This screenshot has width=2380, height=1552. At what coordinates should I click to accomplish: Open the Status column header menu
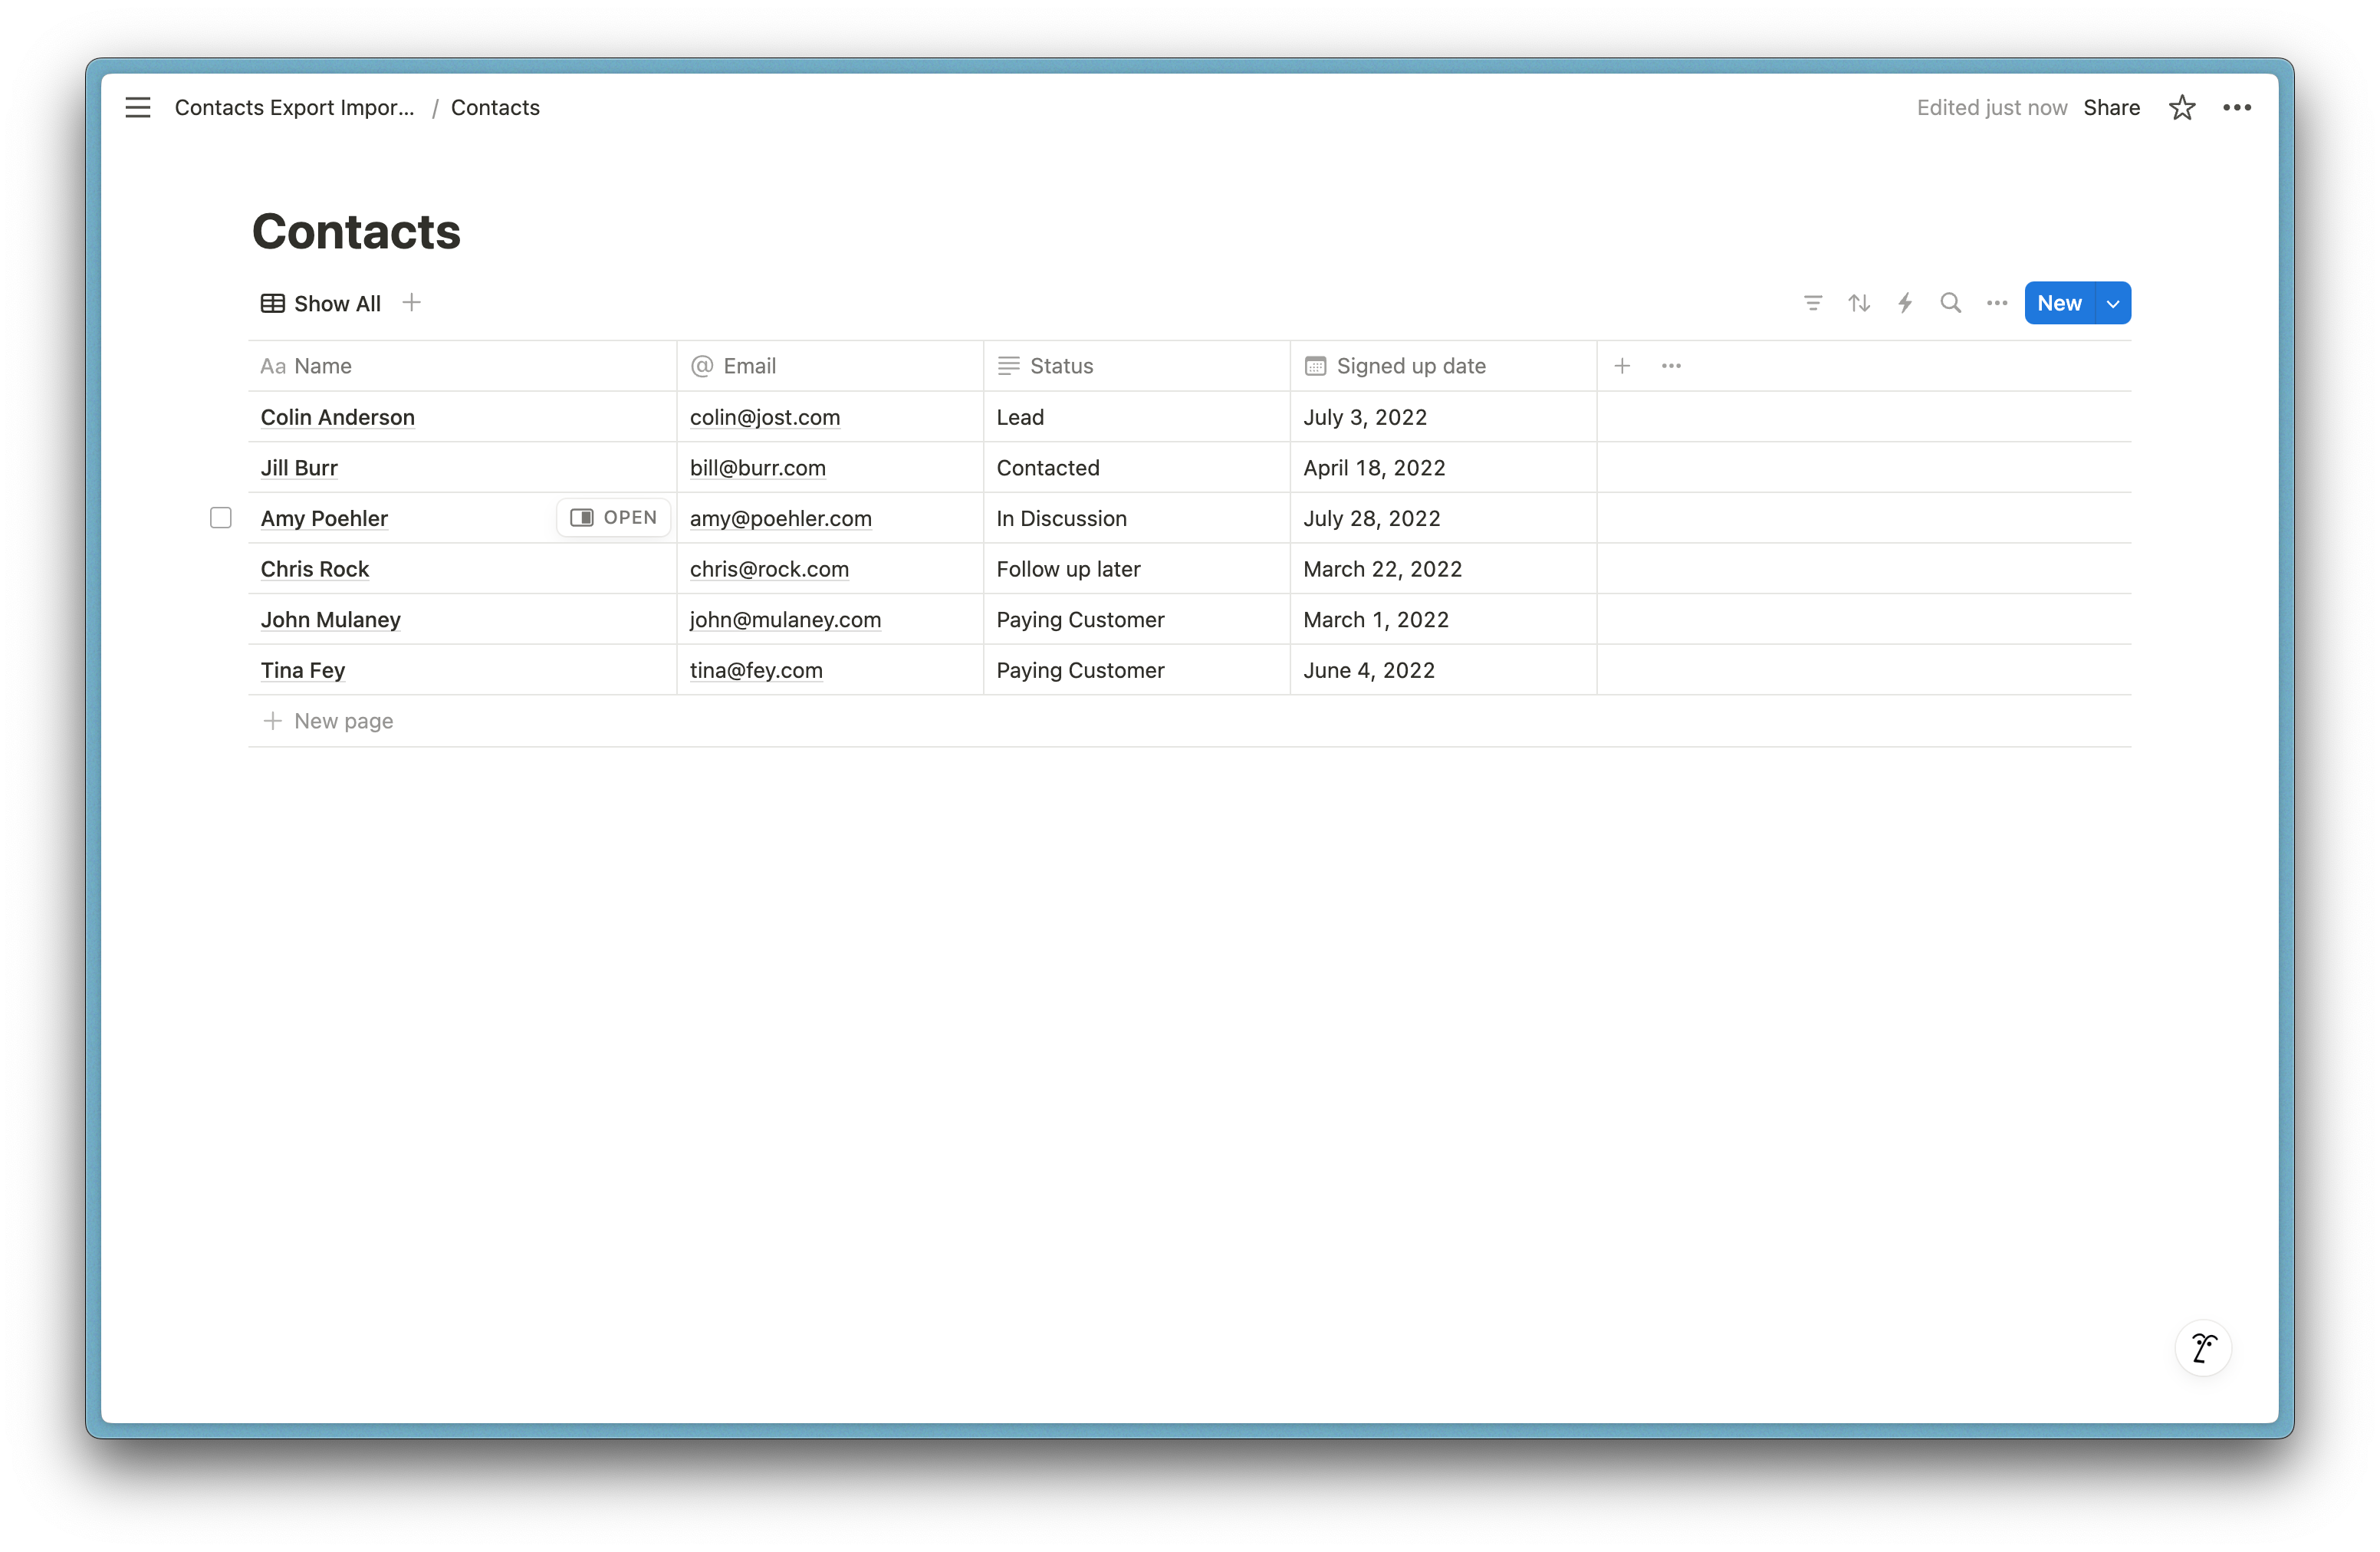pyautogui.click(x=1061, y=366)
